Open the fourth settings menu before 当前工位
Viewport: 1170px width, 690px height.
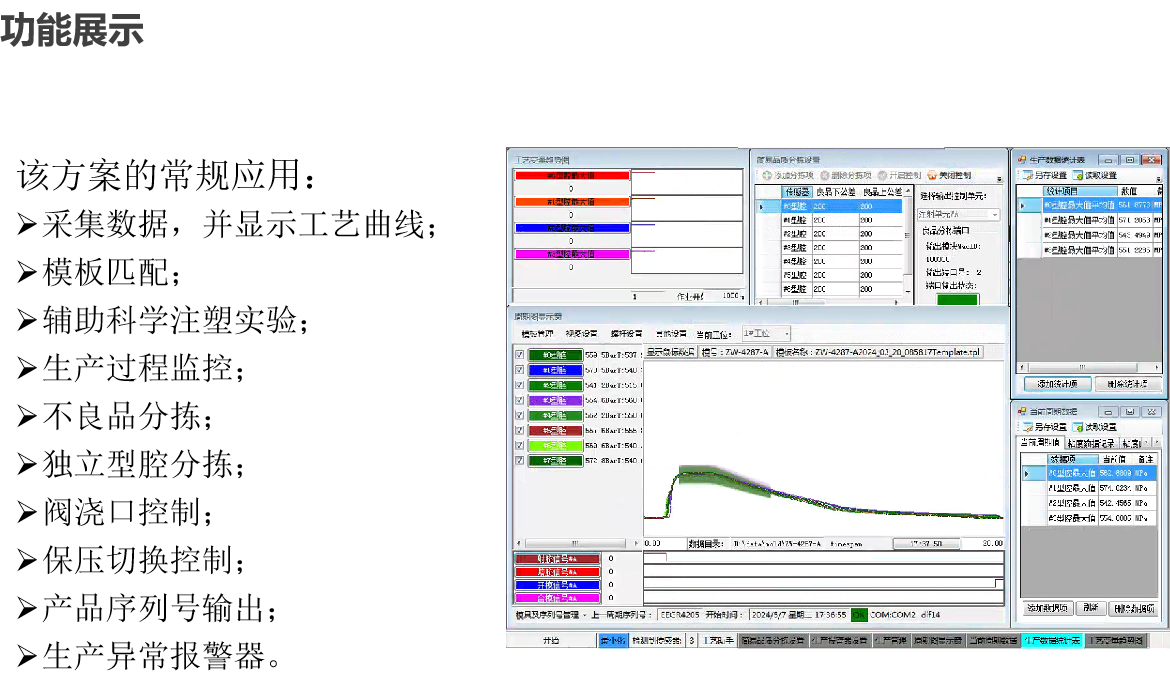tap(671, 334)
